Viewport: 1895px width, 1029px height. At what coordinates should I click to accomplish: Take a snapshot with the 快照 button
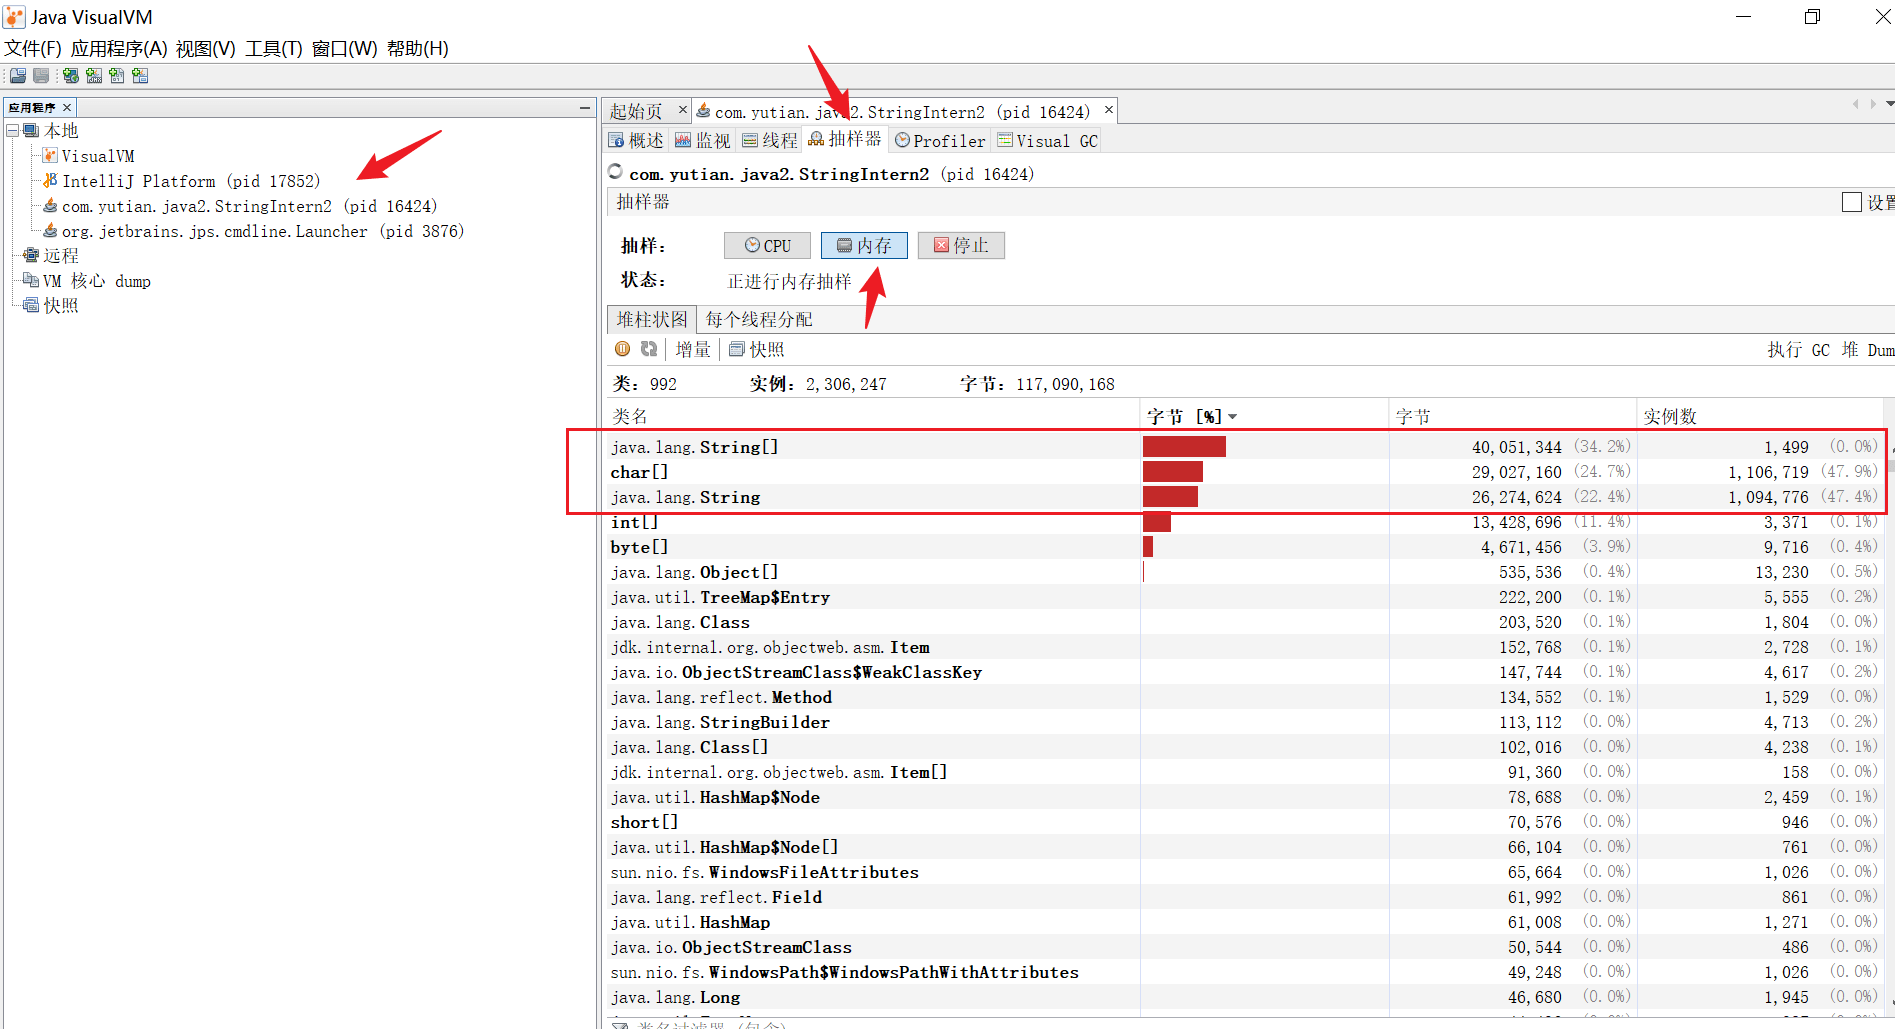click(757, 349)
